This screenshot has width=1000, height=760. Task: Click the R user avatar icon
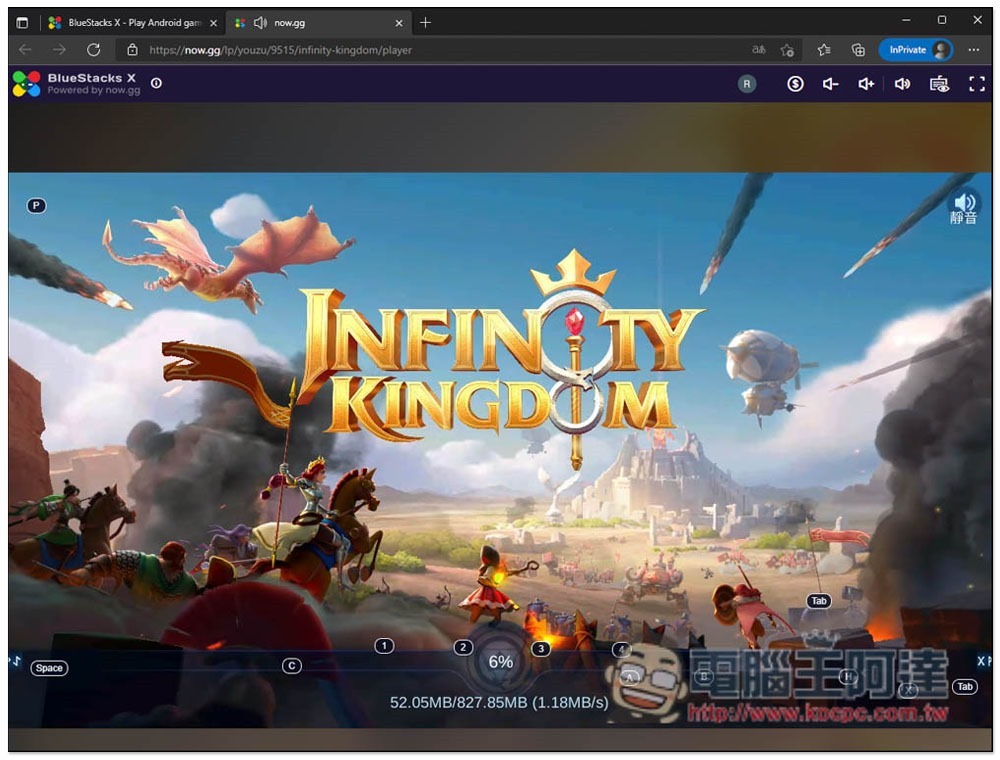point(747,84)
